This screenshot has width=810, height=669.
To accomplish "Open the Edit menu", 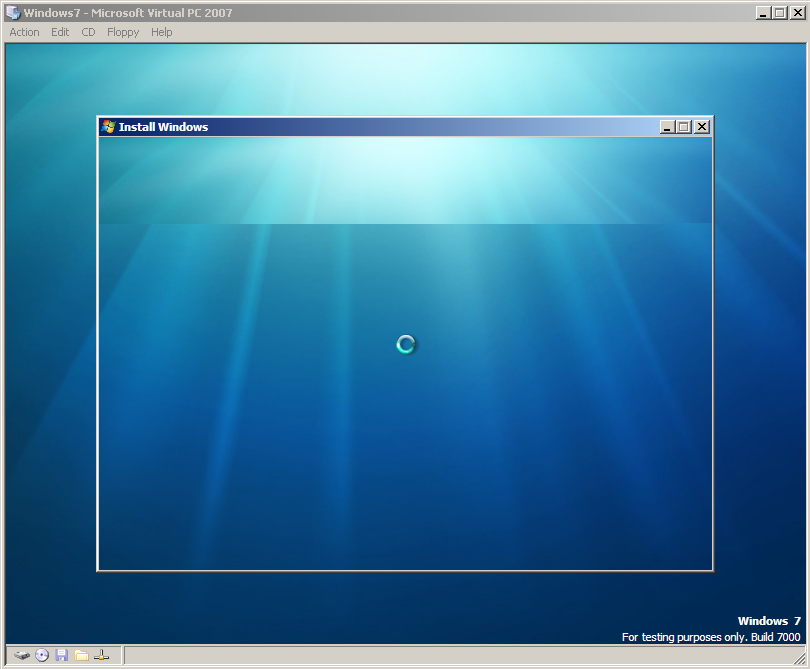I will coord(60,32).
